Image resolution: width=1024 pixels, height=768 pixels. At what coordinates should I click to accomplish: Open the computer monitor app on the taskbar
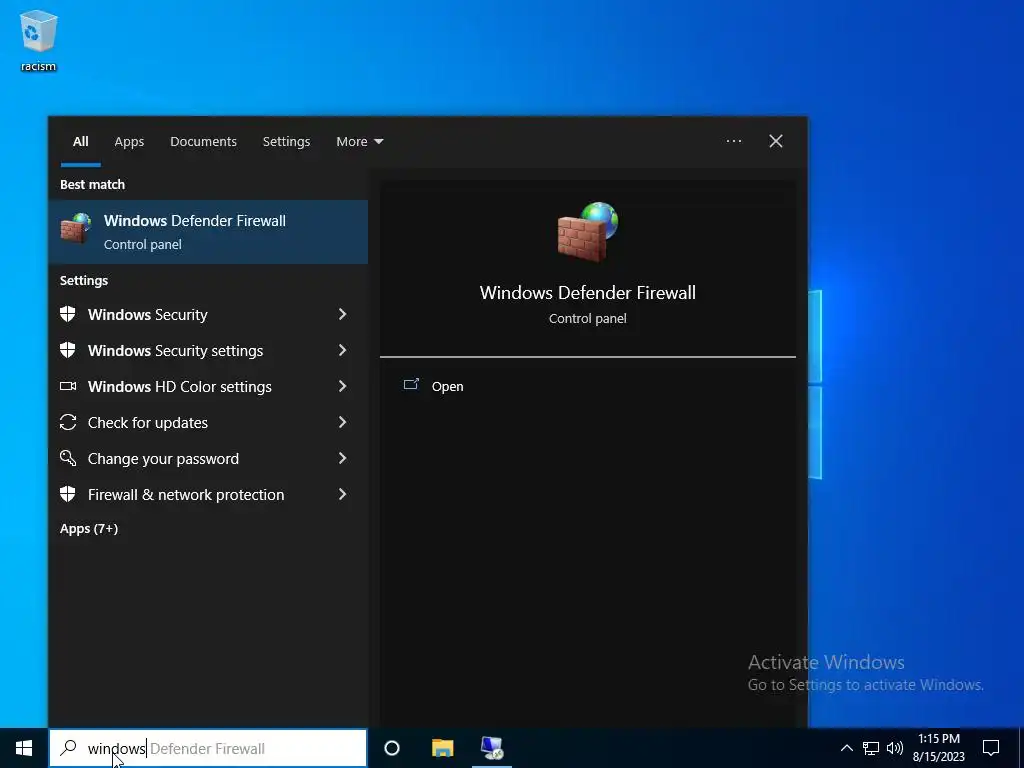click(x=492, y=748)
